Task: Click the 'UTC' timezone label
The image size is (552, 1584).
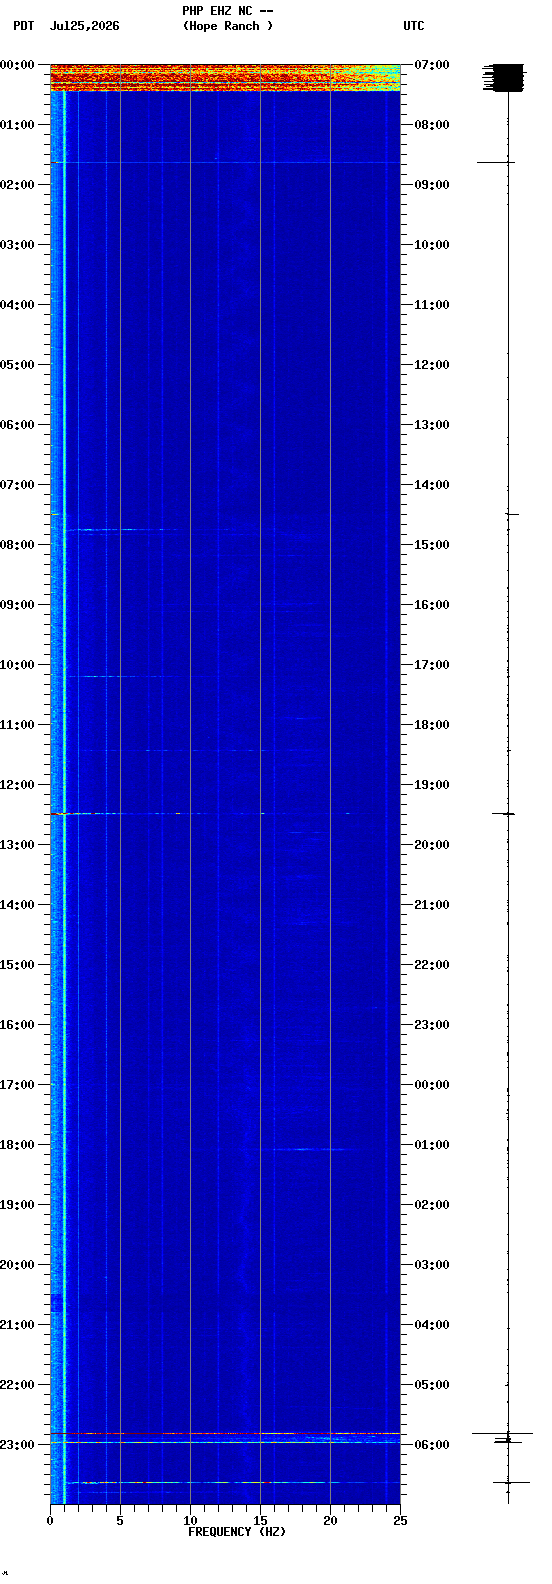Action: [414, 26]
